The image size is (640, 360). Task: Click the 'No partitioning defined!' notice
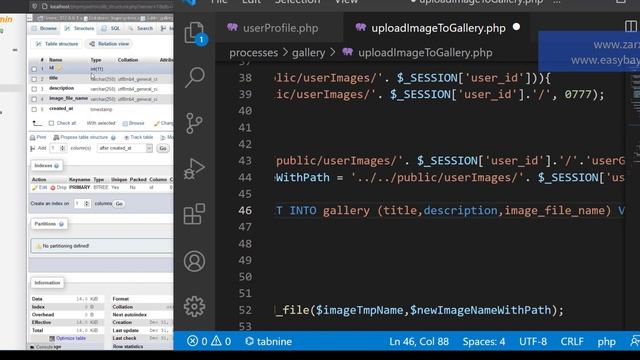click(102, 246)
